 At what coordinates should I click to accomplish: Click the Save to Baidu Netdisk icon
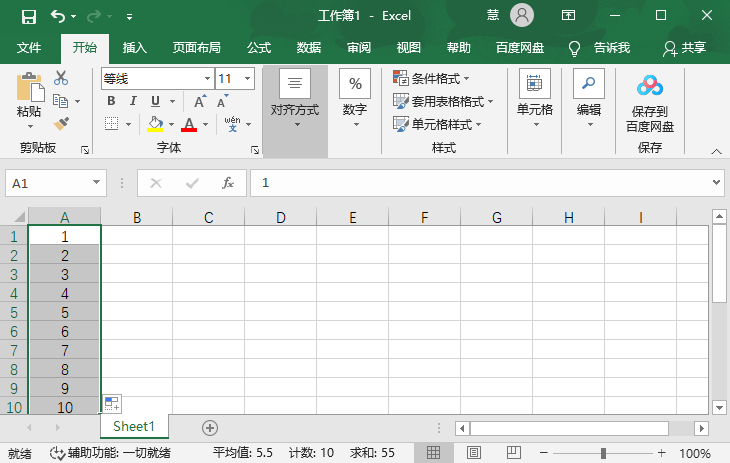[x=650, y=86]
